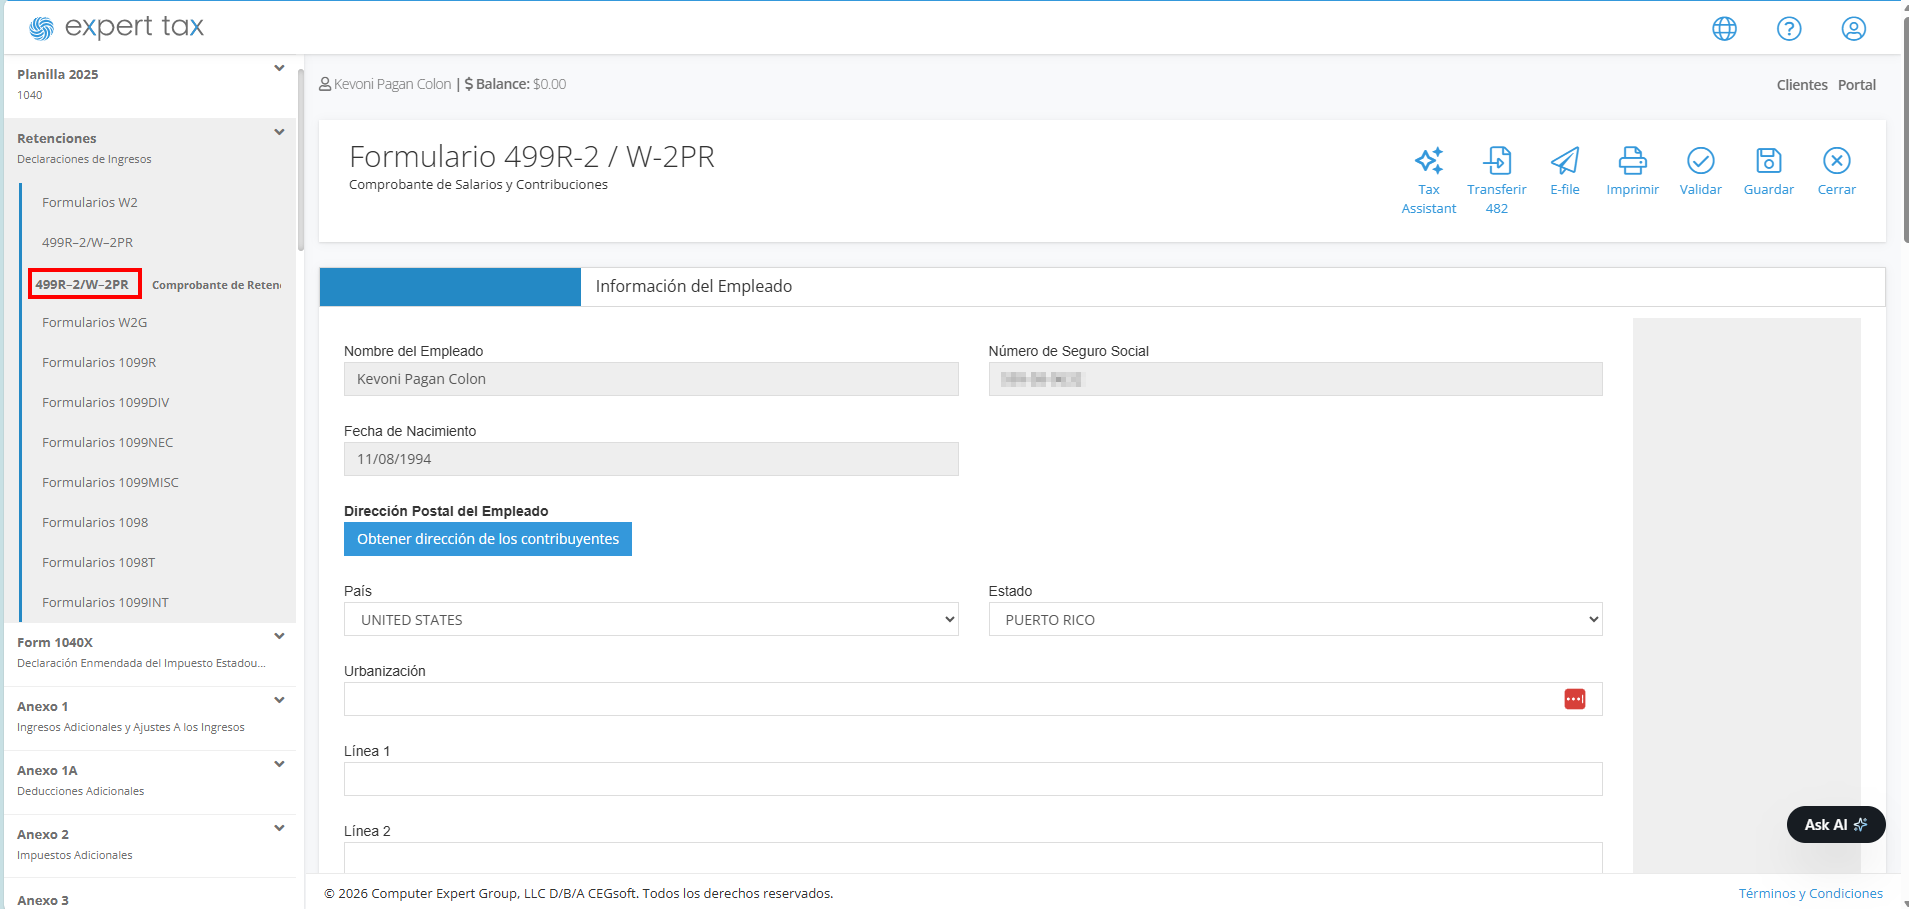This screenshot has height=909, width=1909.
Task: Select the highlighted 499R-2/W-2PR sidebar entry
Action: pos(84,284)
